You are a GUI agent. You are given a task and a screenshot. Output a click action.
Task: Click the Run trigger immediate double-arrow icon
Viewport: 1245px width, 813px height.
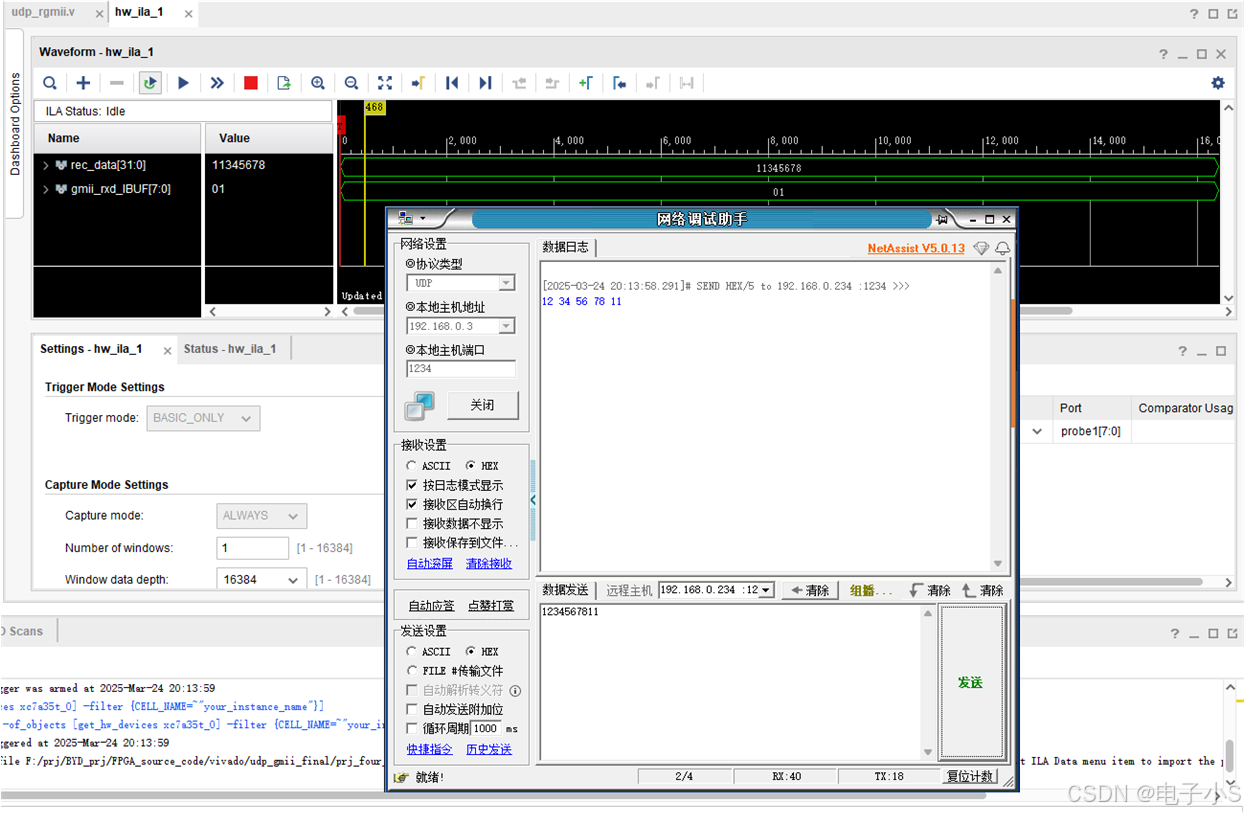click(217, 83)
